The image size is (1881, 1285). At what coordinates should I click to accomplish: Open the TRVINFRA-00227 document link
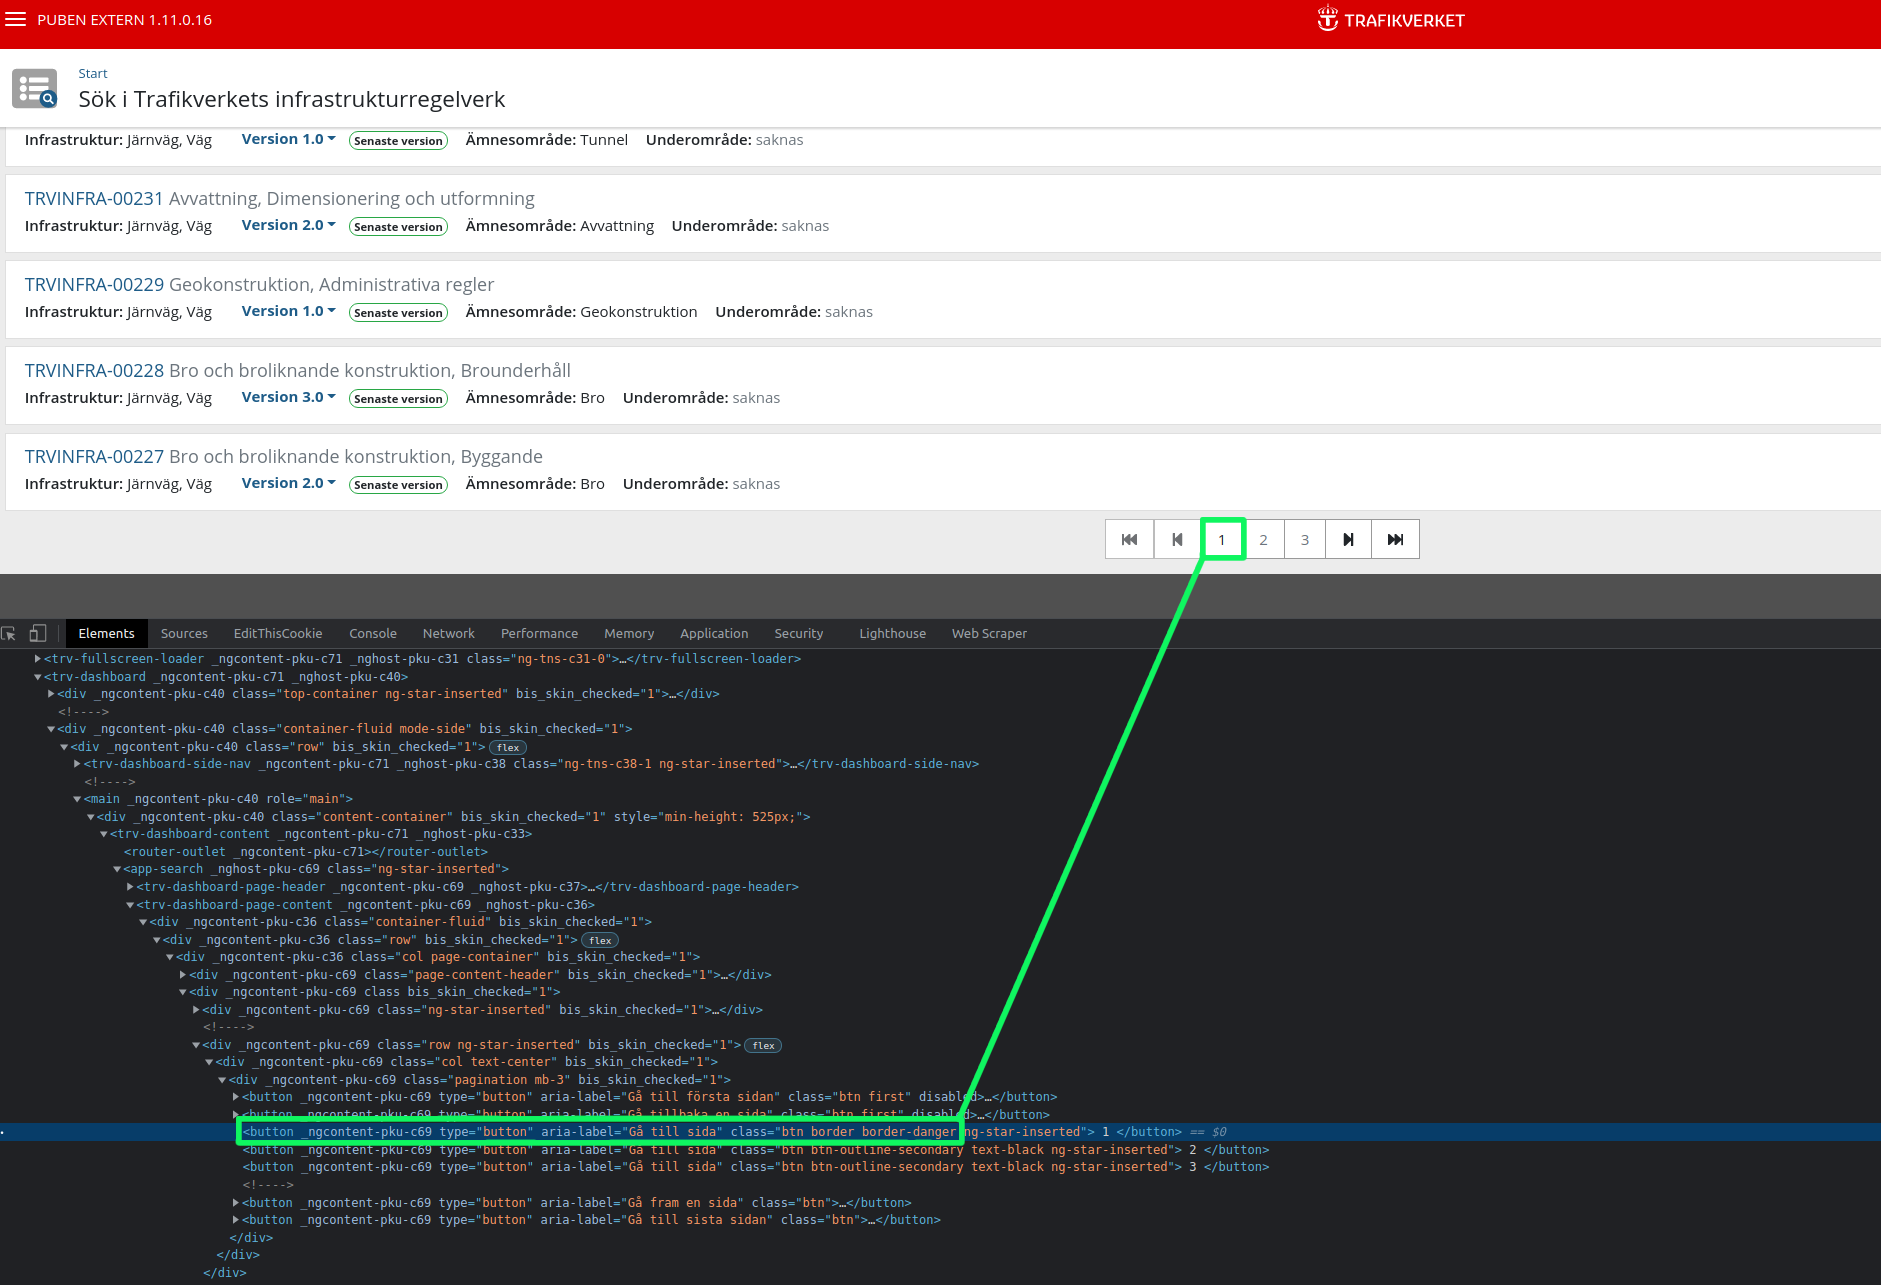(94, 457)
